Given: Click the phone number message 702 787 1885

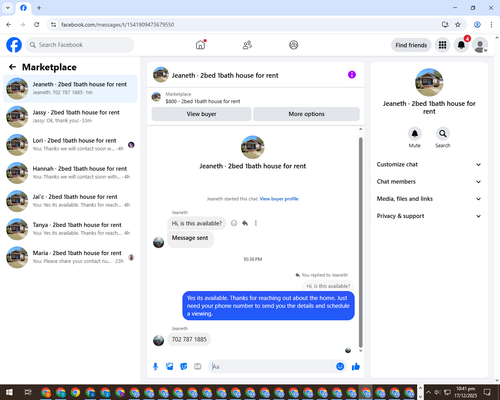Looking at the screenshot, I should click(189, 339).
